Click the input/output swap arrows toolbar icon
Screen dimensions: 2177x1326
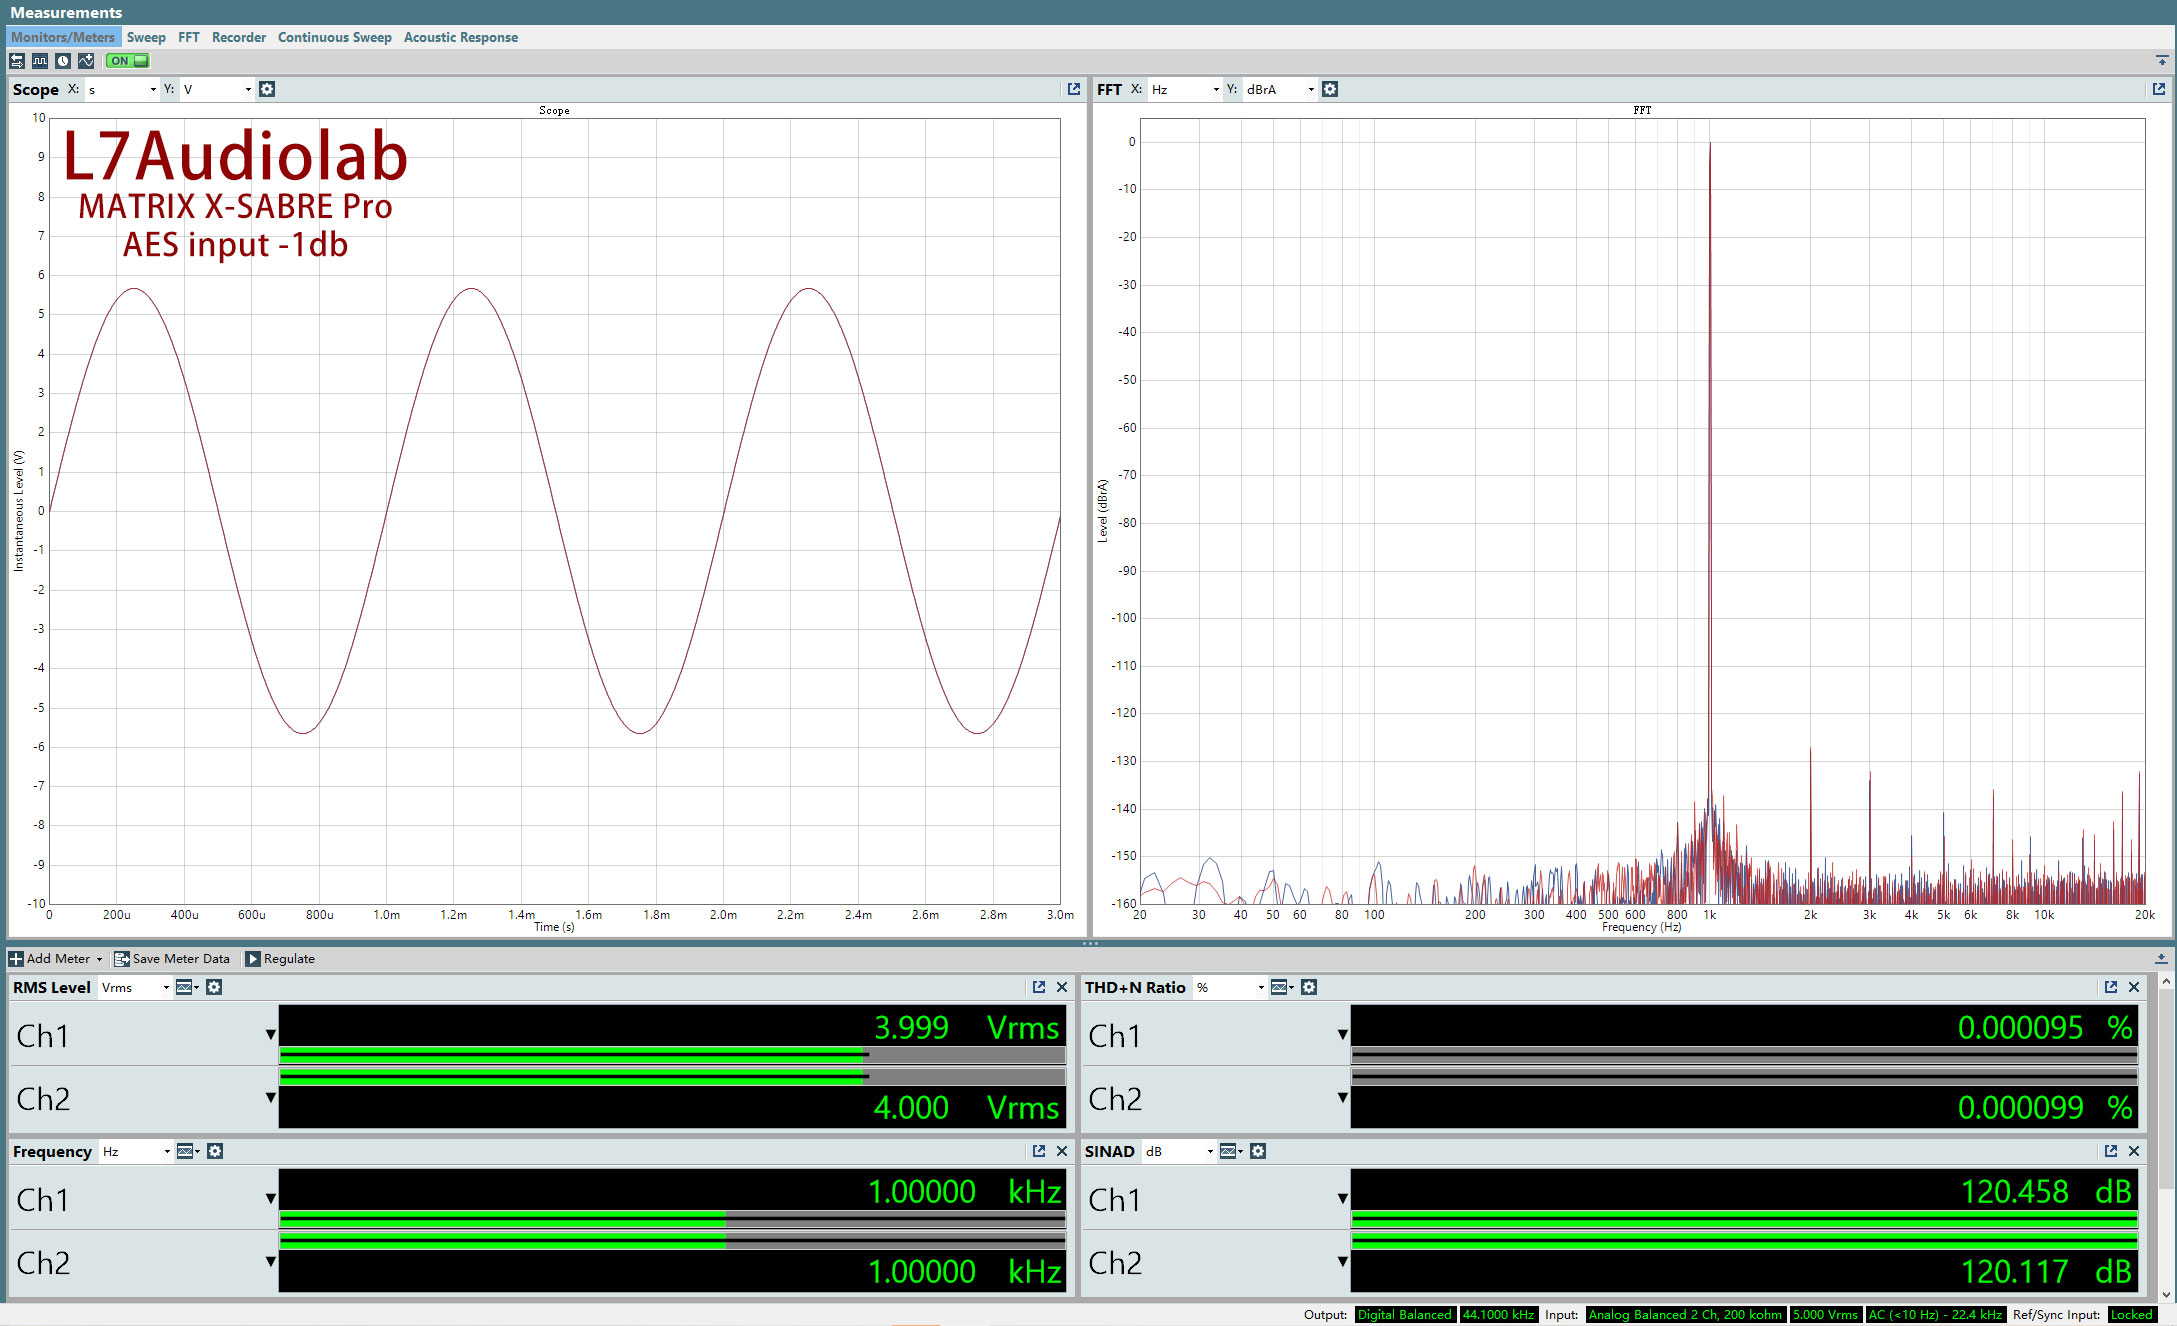click(x=17, y=61)
